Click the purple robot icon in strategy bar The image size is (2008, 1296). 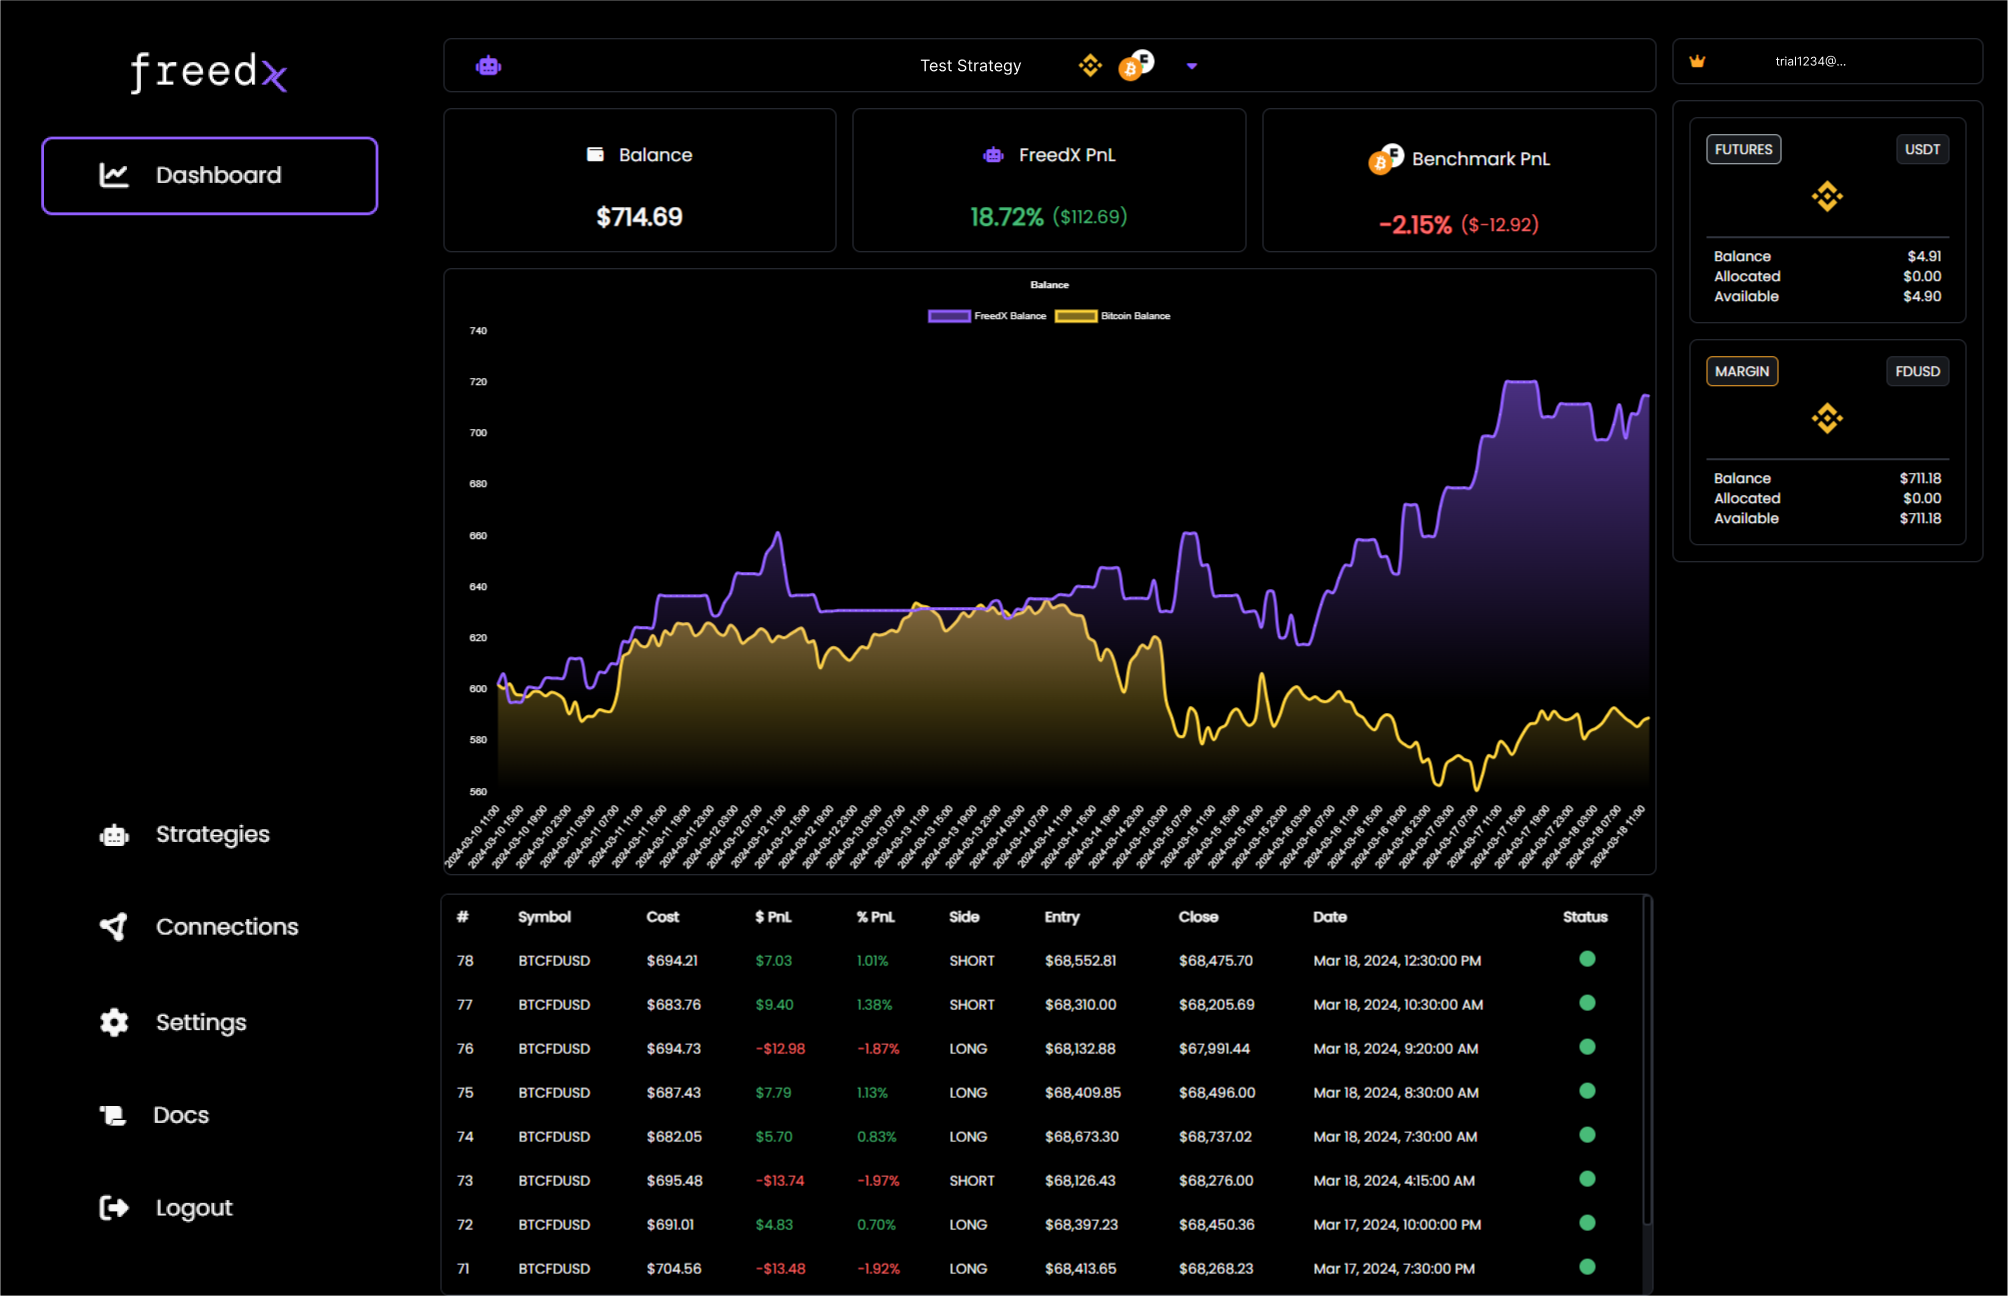click(488, 66)
